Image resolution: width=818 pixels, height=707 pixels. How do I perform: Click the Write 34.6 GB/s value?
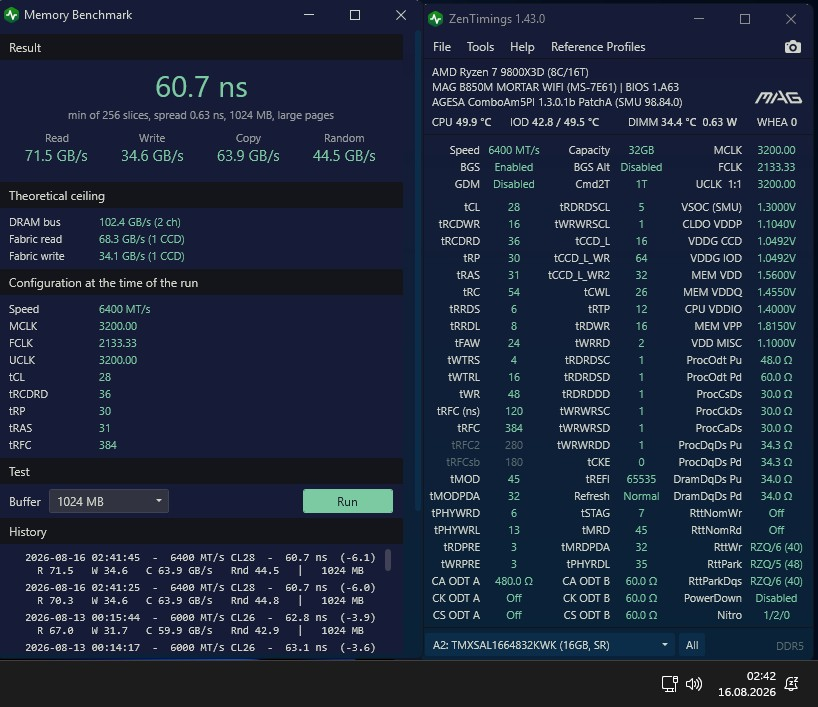pos(152,156)
